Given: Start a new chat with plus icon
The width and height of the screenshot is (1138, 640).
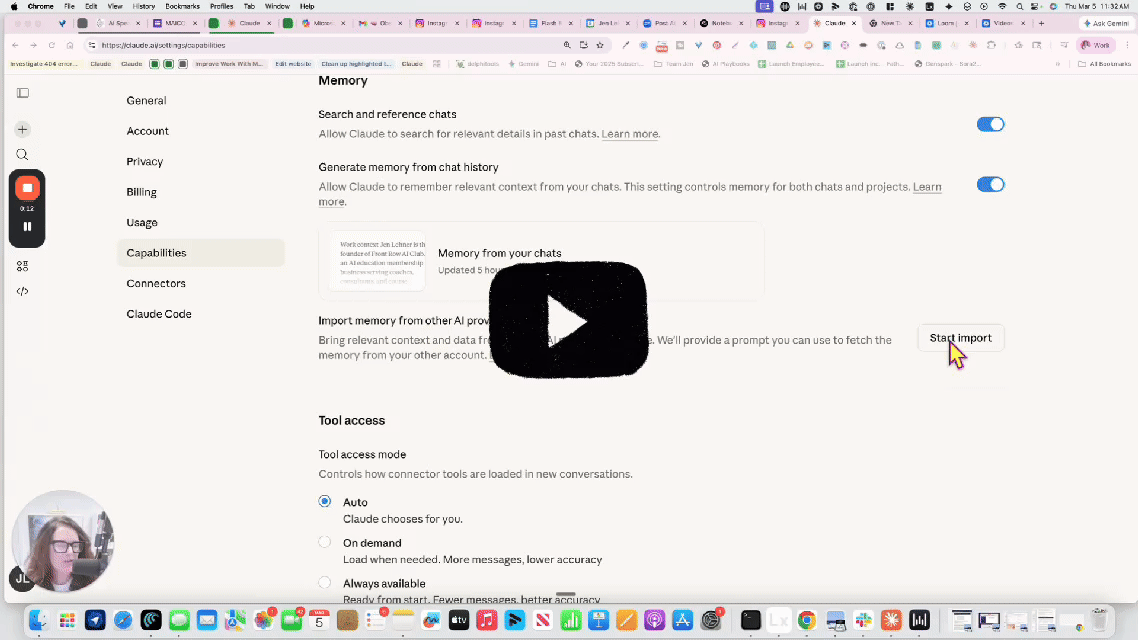Looking at the screenshot, I should point(22,129).
